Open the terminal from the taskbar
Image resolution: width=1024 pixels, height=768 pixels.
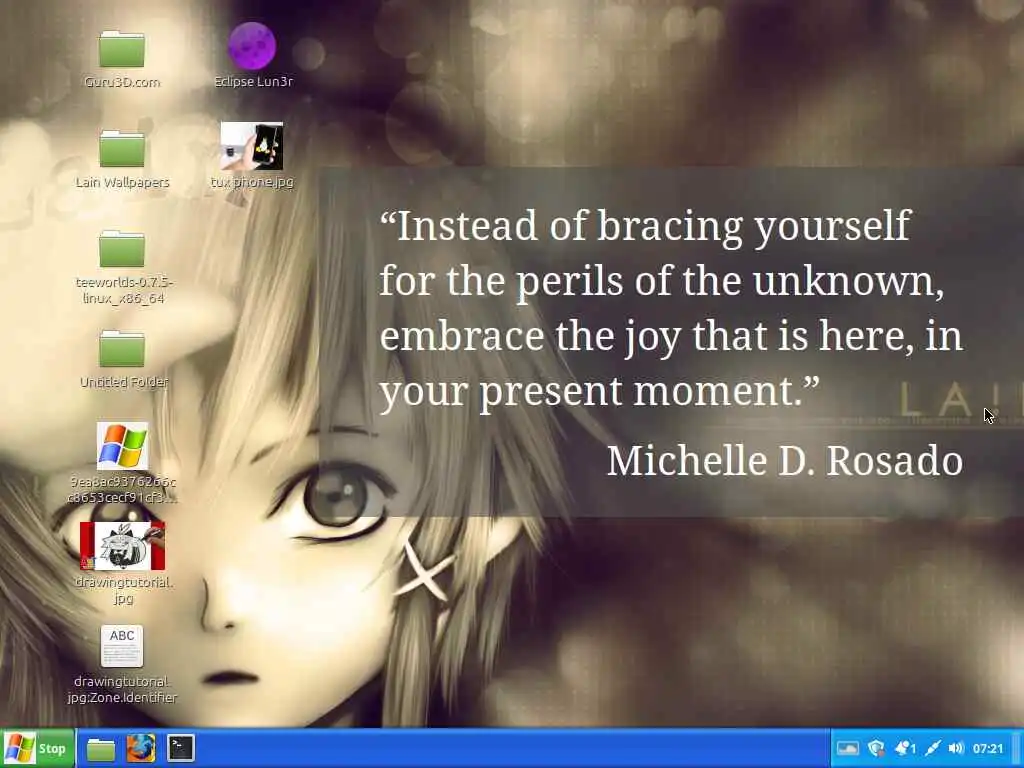pyautogui.click(x=181, y=748)
